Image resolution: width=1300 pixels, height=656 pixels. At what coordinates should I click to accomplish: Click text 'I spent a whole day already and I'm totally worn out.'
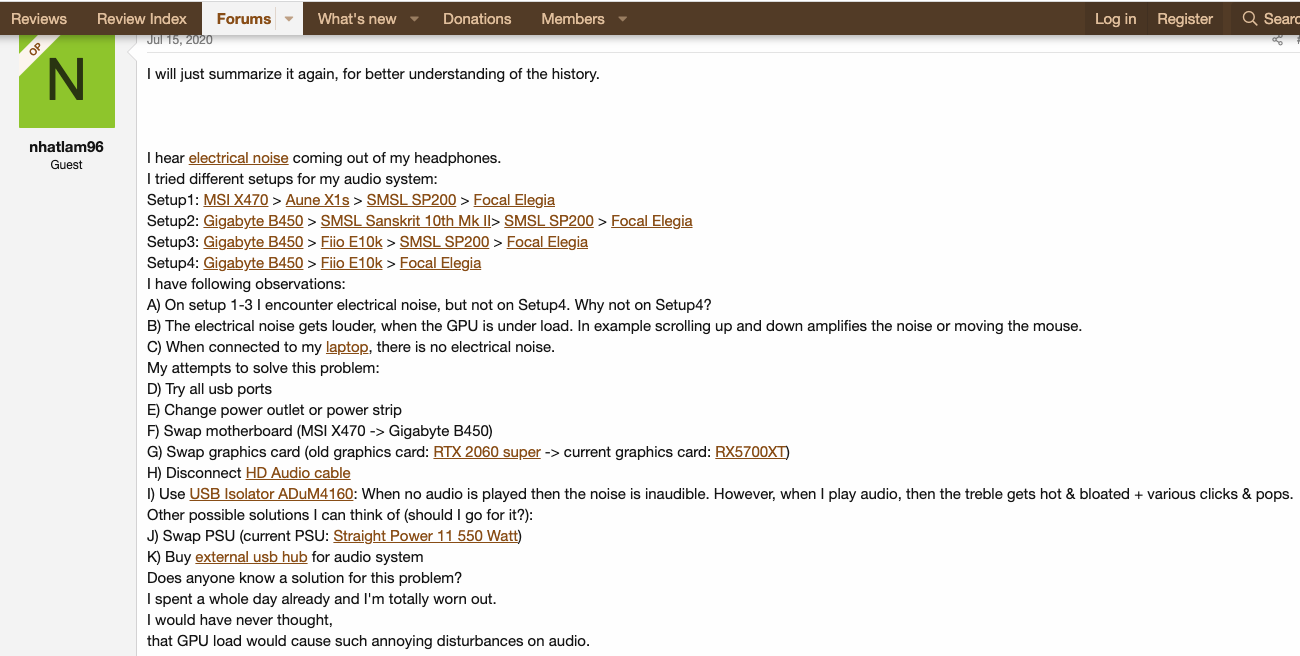click(322, 599)
